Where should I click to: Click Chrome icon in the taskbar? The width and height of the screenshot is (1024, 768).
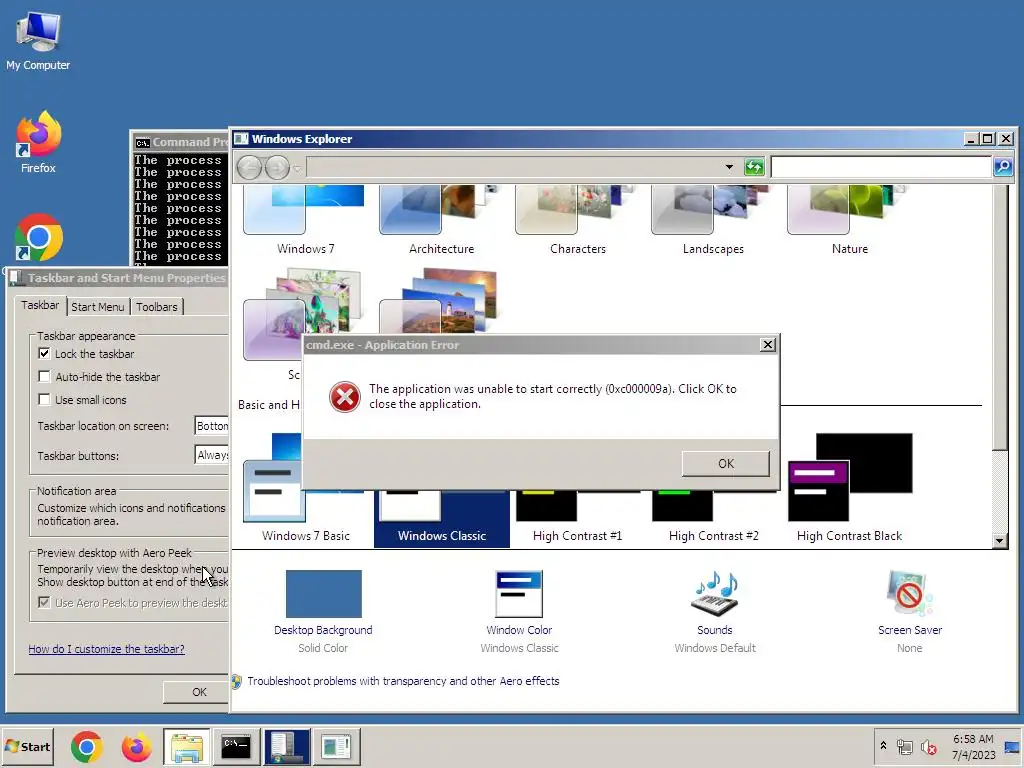pyautogui.click(x=87, y=746)
